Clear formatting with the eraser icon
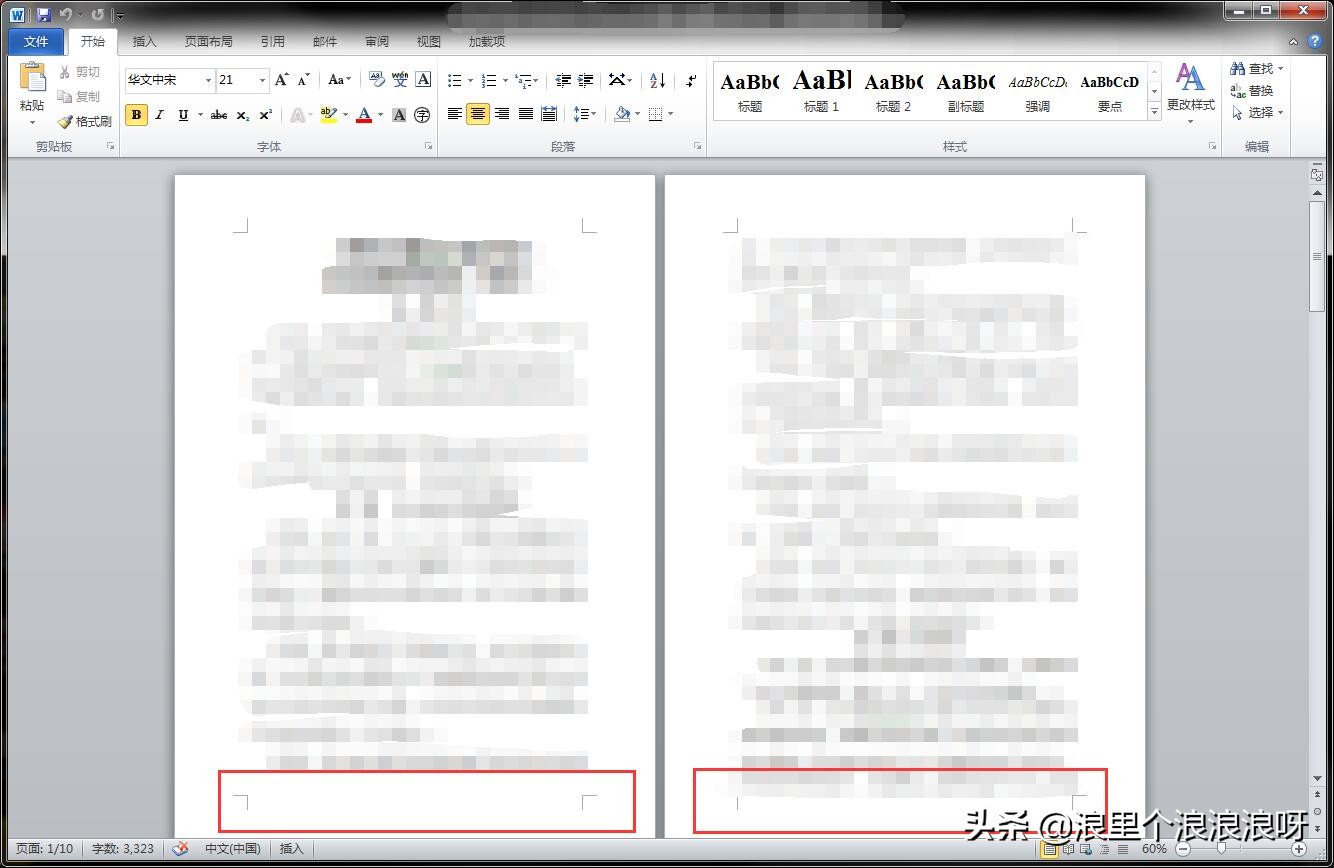 (x=377, y=80)
